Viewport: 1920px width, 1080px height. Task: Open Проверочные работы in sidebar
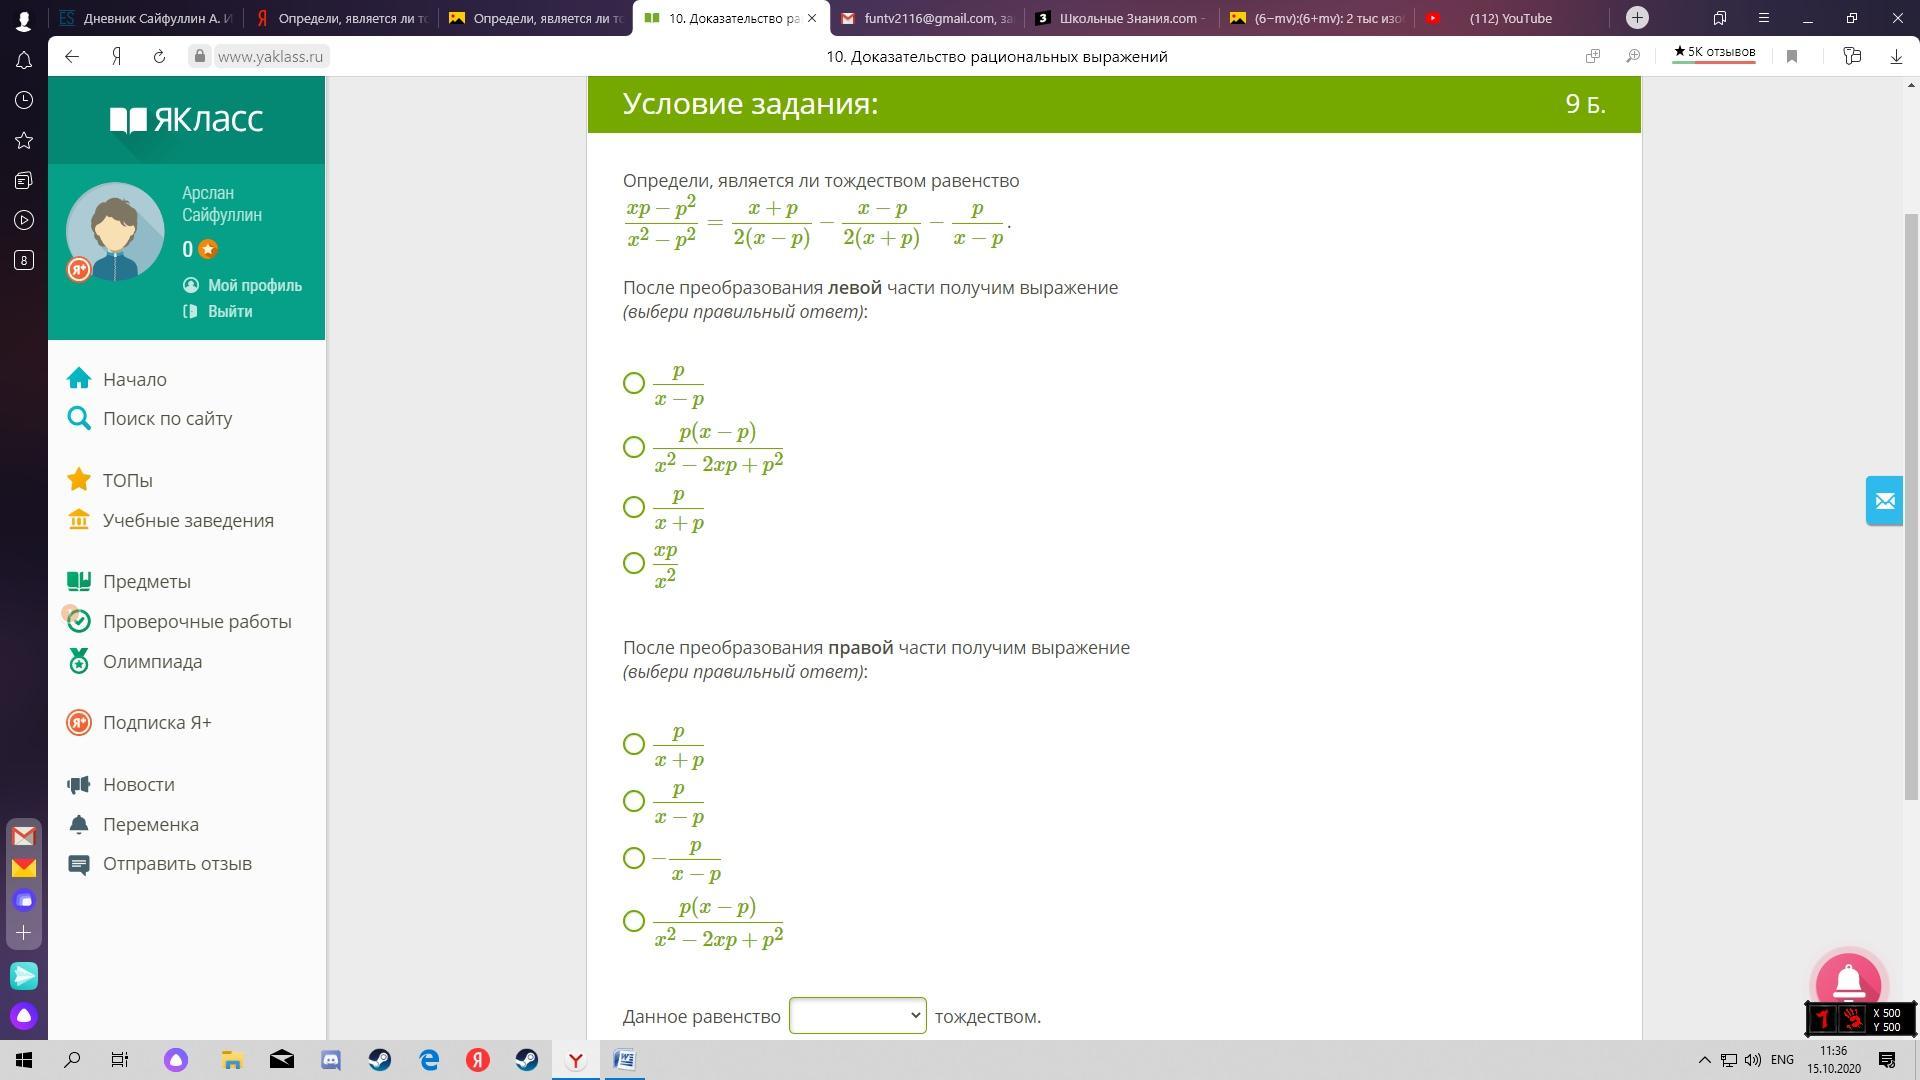(197, 622)
